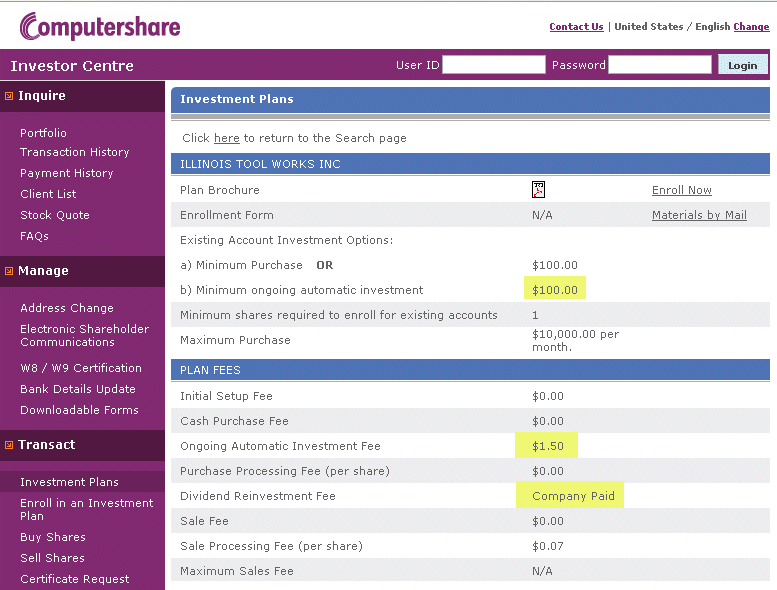Click the Maximum Sales Fee label
Image resolution: width=777 pixels, height=590 pixels.
236,571
